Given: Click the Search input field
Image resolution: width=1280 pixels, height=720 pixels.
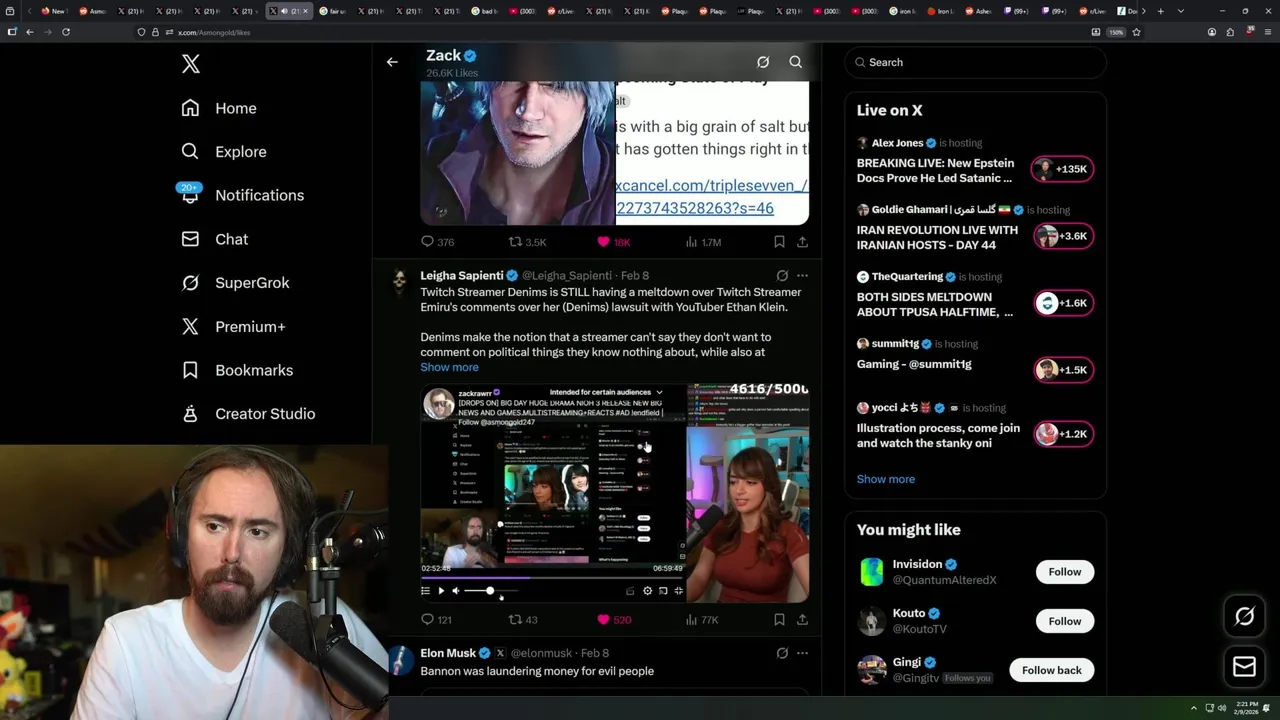Looking at the screenshot, I should (x=975, y=62).
